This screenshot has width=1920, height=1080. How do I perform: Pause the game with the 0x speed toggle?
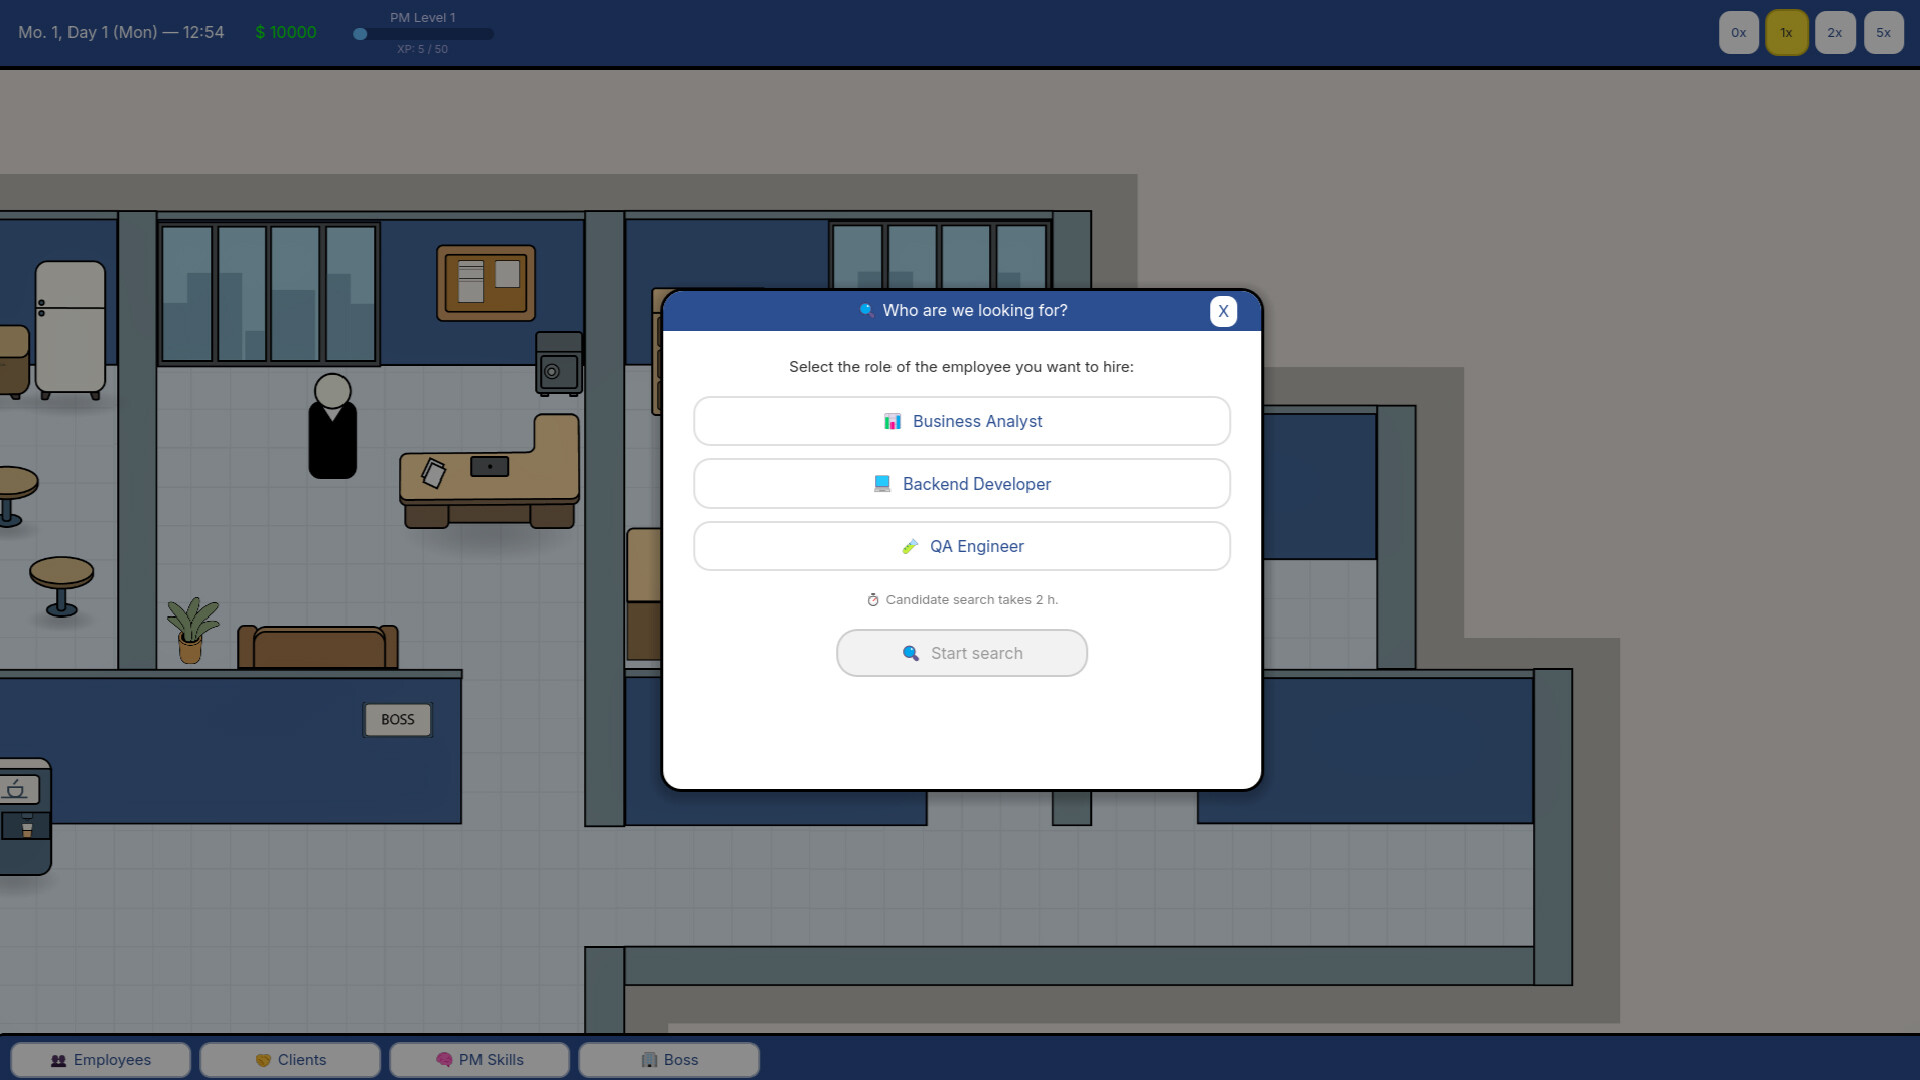(1738, 32)
